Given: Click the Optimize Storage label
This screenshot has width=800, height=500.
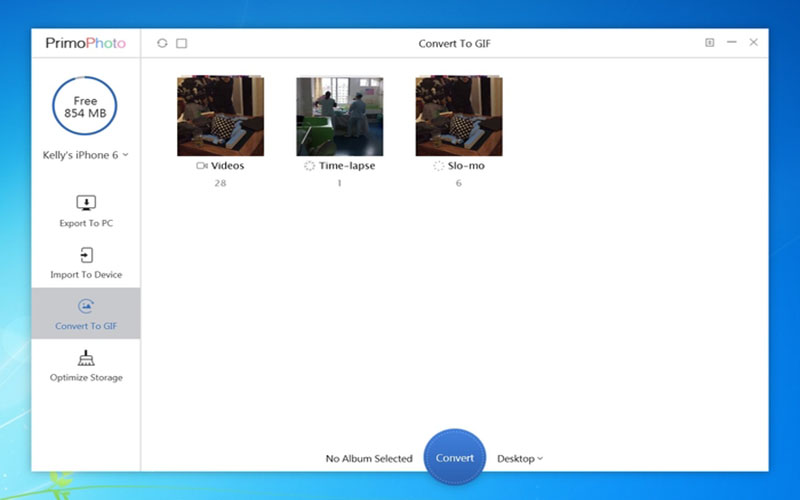Looking at the screenshot, I should 86,378.
